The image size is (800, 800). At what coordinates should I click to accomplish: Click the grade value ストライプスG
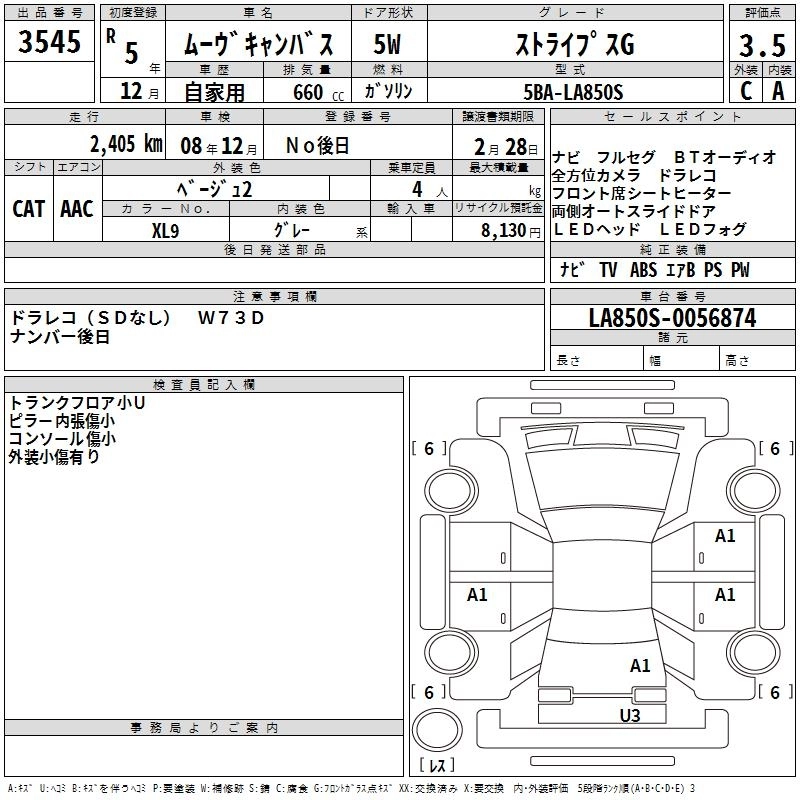point(575,44)
